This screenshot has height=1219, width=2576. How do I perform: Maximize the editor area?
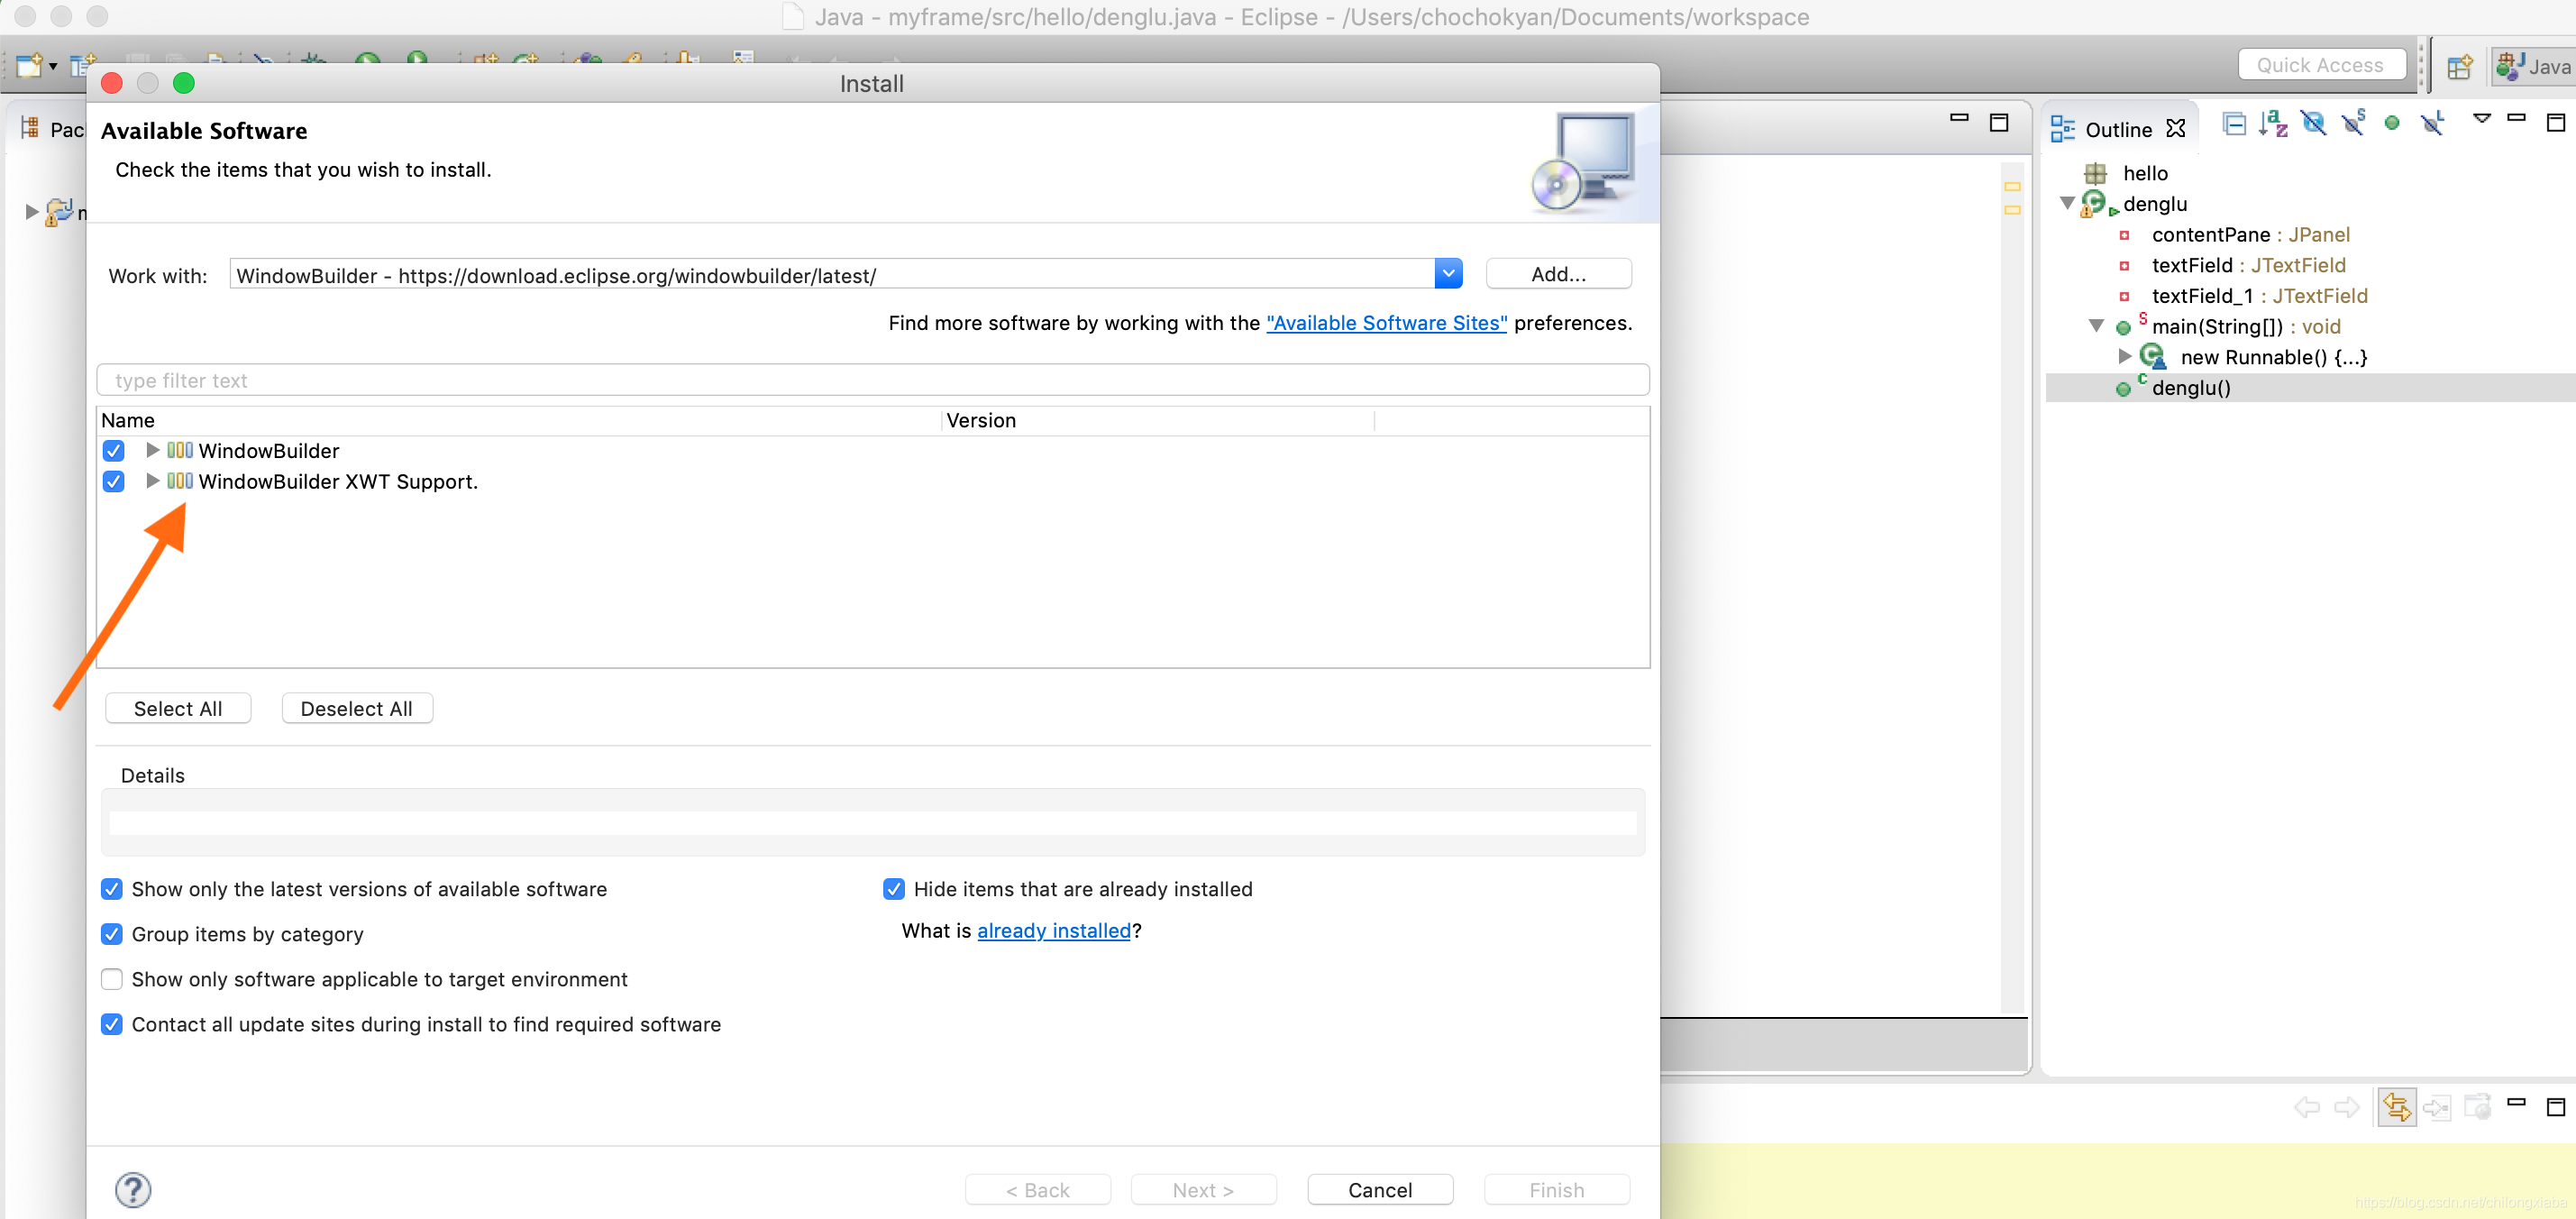(1999, 122)
